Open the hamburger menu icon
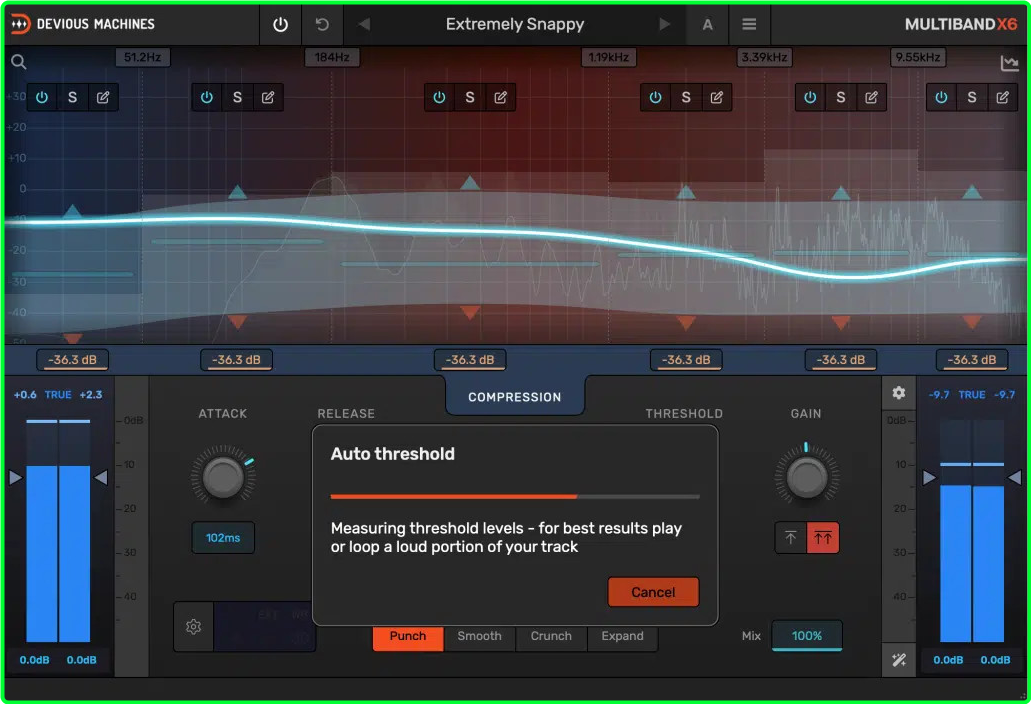The height and width of the screenshot is (704, 1031). click(749, 24)
